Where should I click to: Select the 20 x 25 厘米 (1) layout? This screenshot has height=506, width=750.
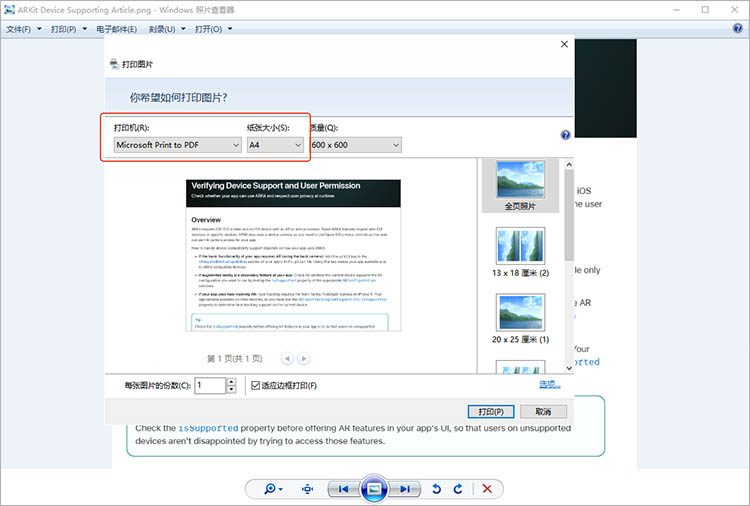(x=520, y=319)
